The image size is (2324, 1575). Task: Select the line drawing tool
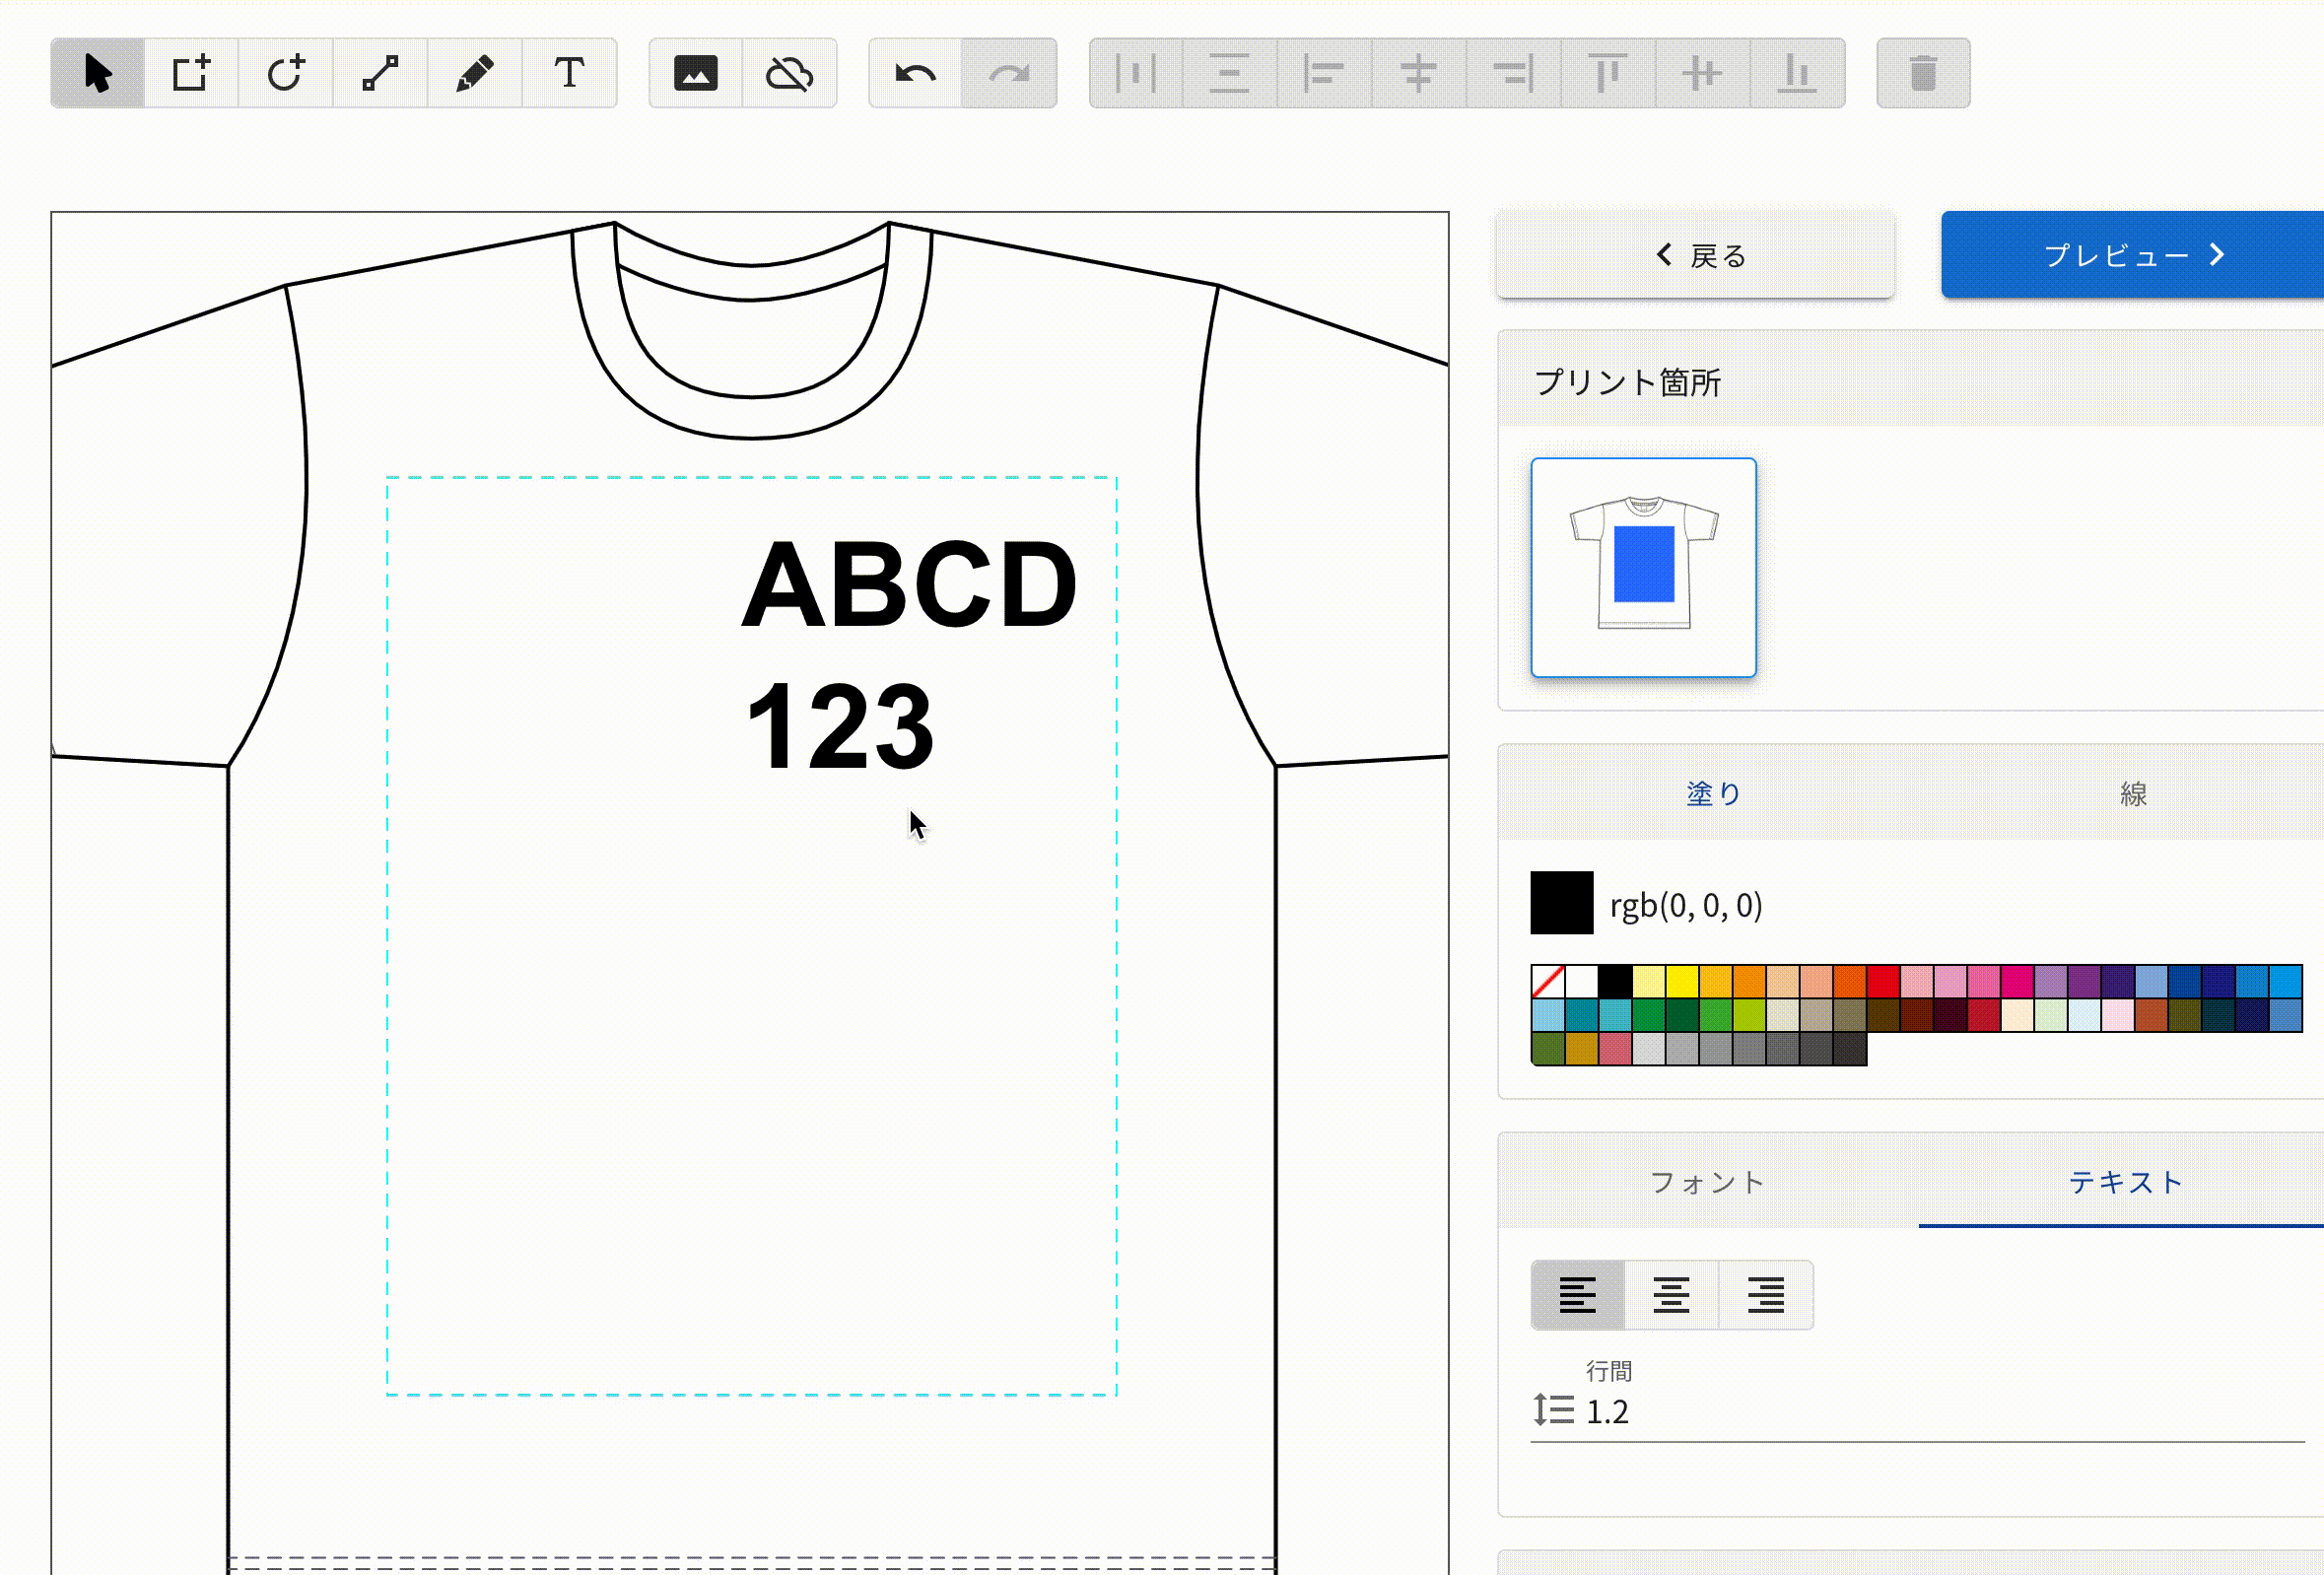pos(380,73)
